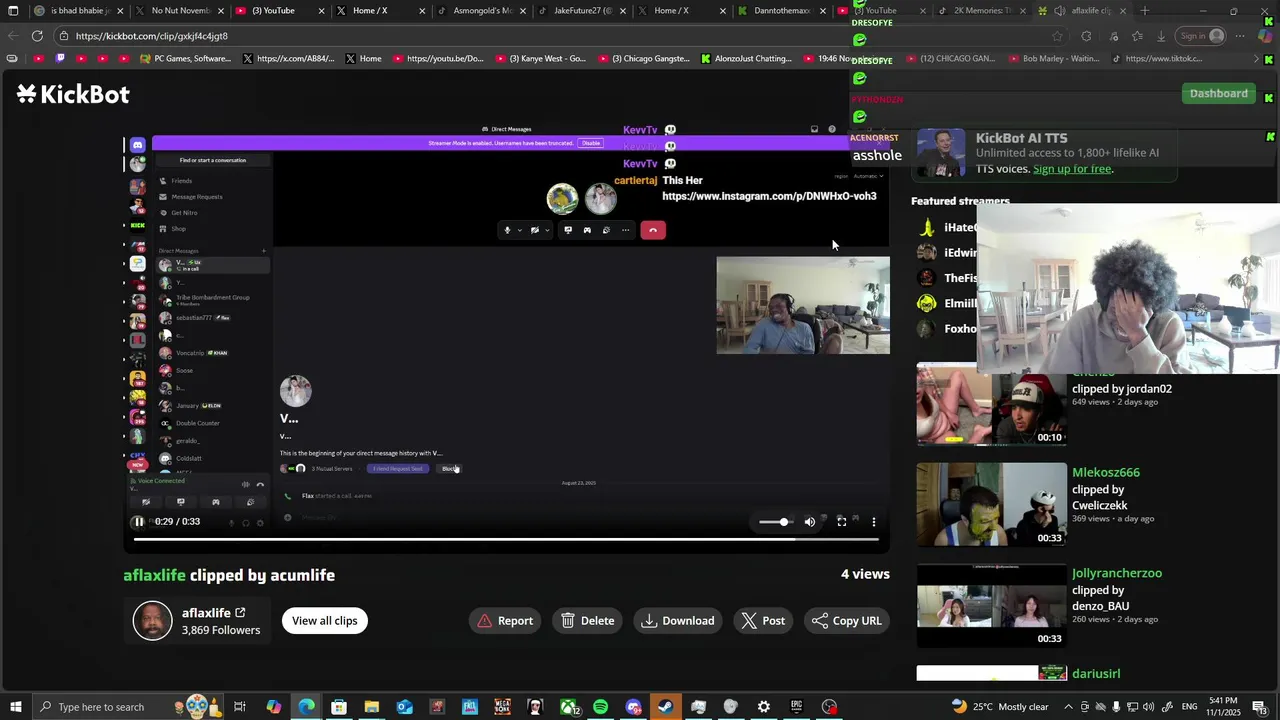Image resolution: width=1280 pixels, height=720 pixels.
Task: Mute the clip player volume
Action: pyautogui.click(x=810, y=521)
